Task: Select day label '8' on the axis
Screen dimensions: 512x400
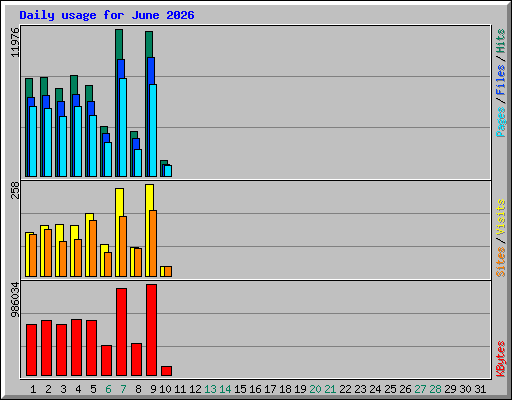Action: click(x=138, y=389)
